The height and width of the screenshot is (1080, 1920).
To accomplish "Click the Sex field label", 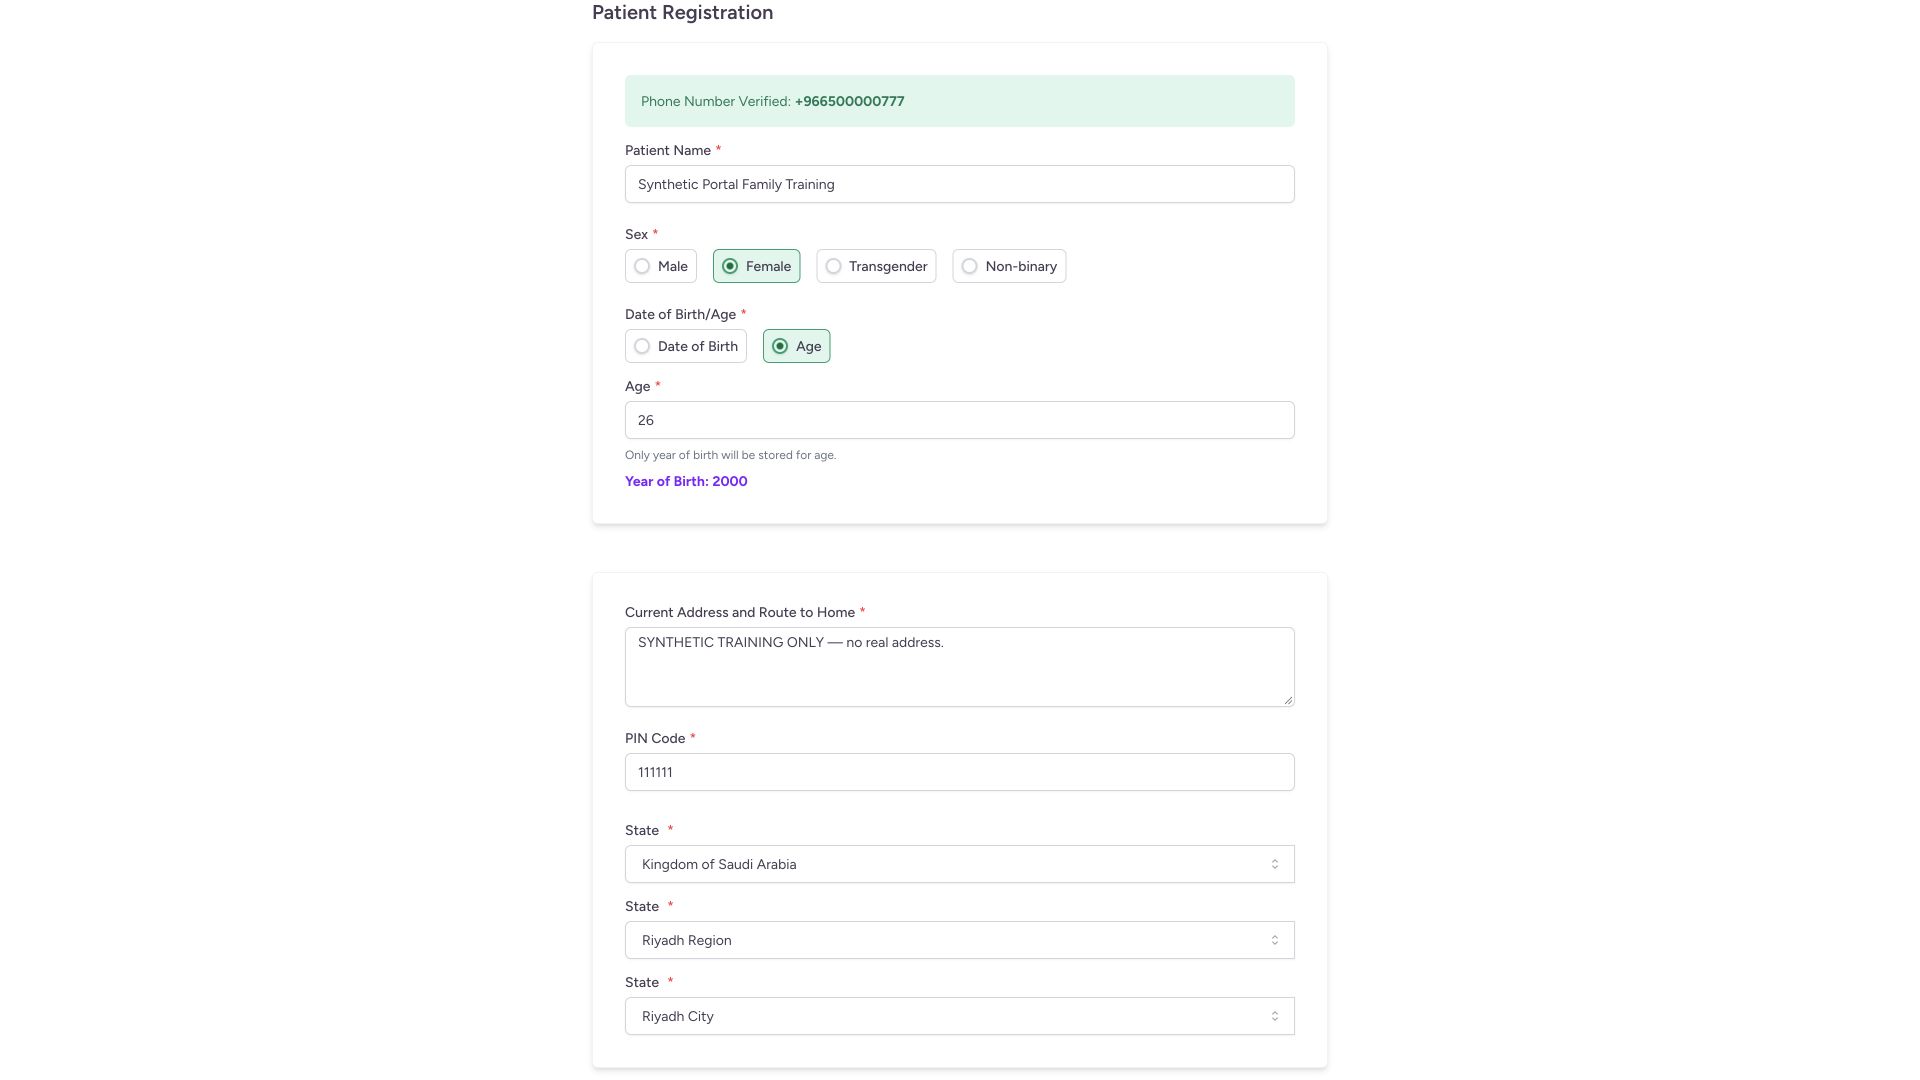I will [x=636, y=234].
